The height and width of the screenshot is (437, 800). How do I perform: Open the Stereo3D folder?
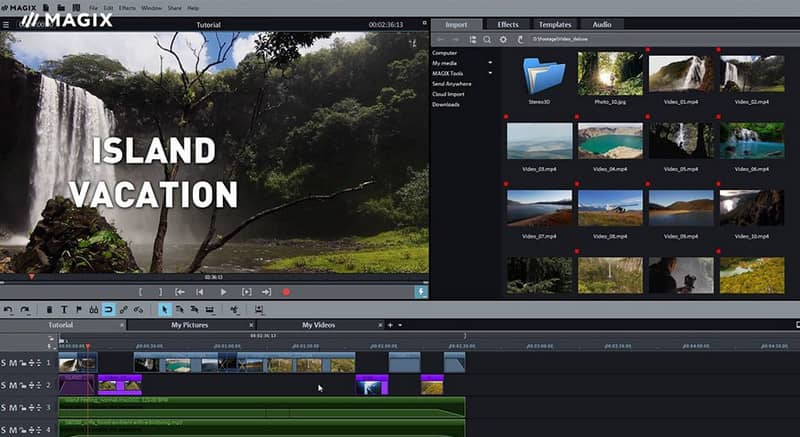[x=543, y=75]
